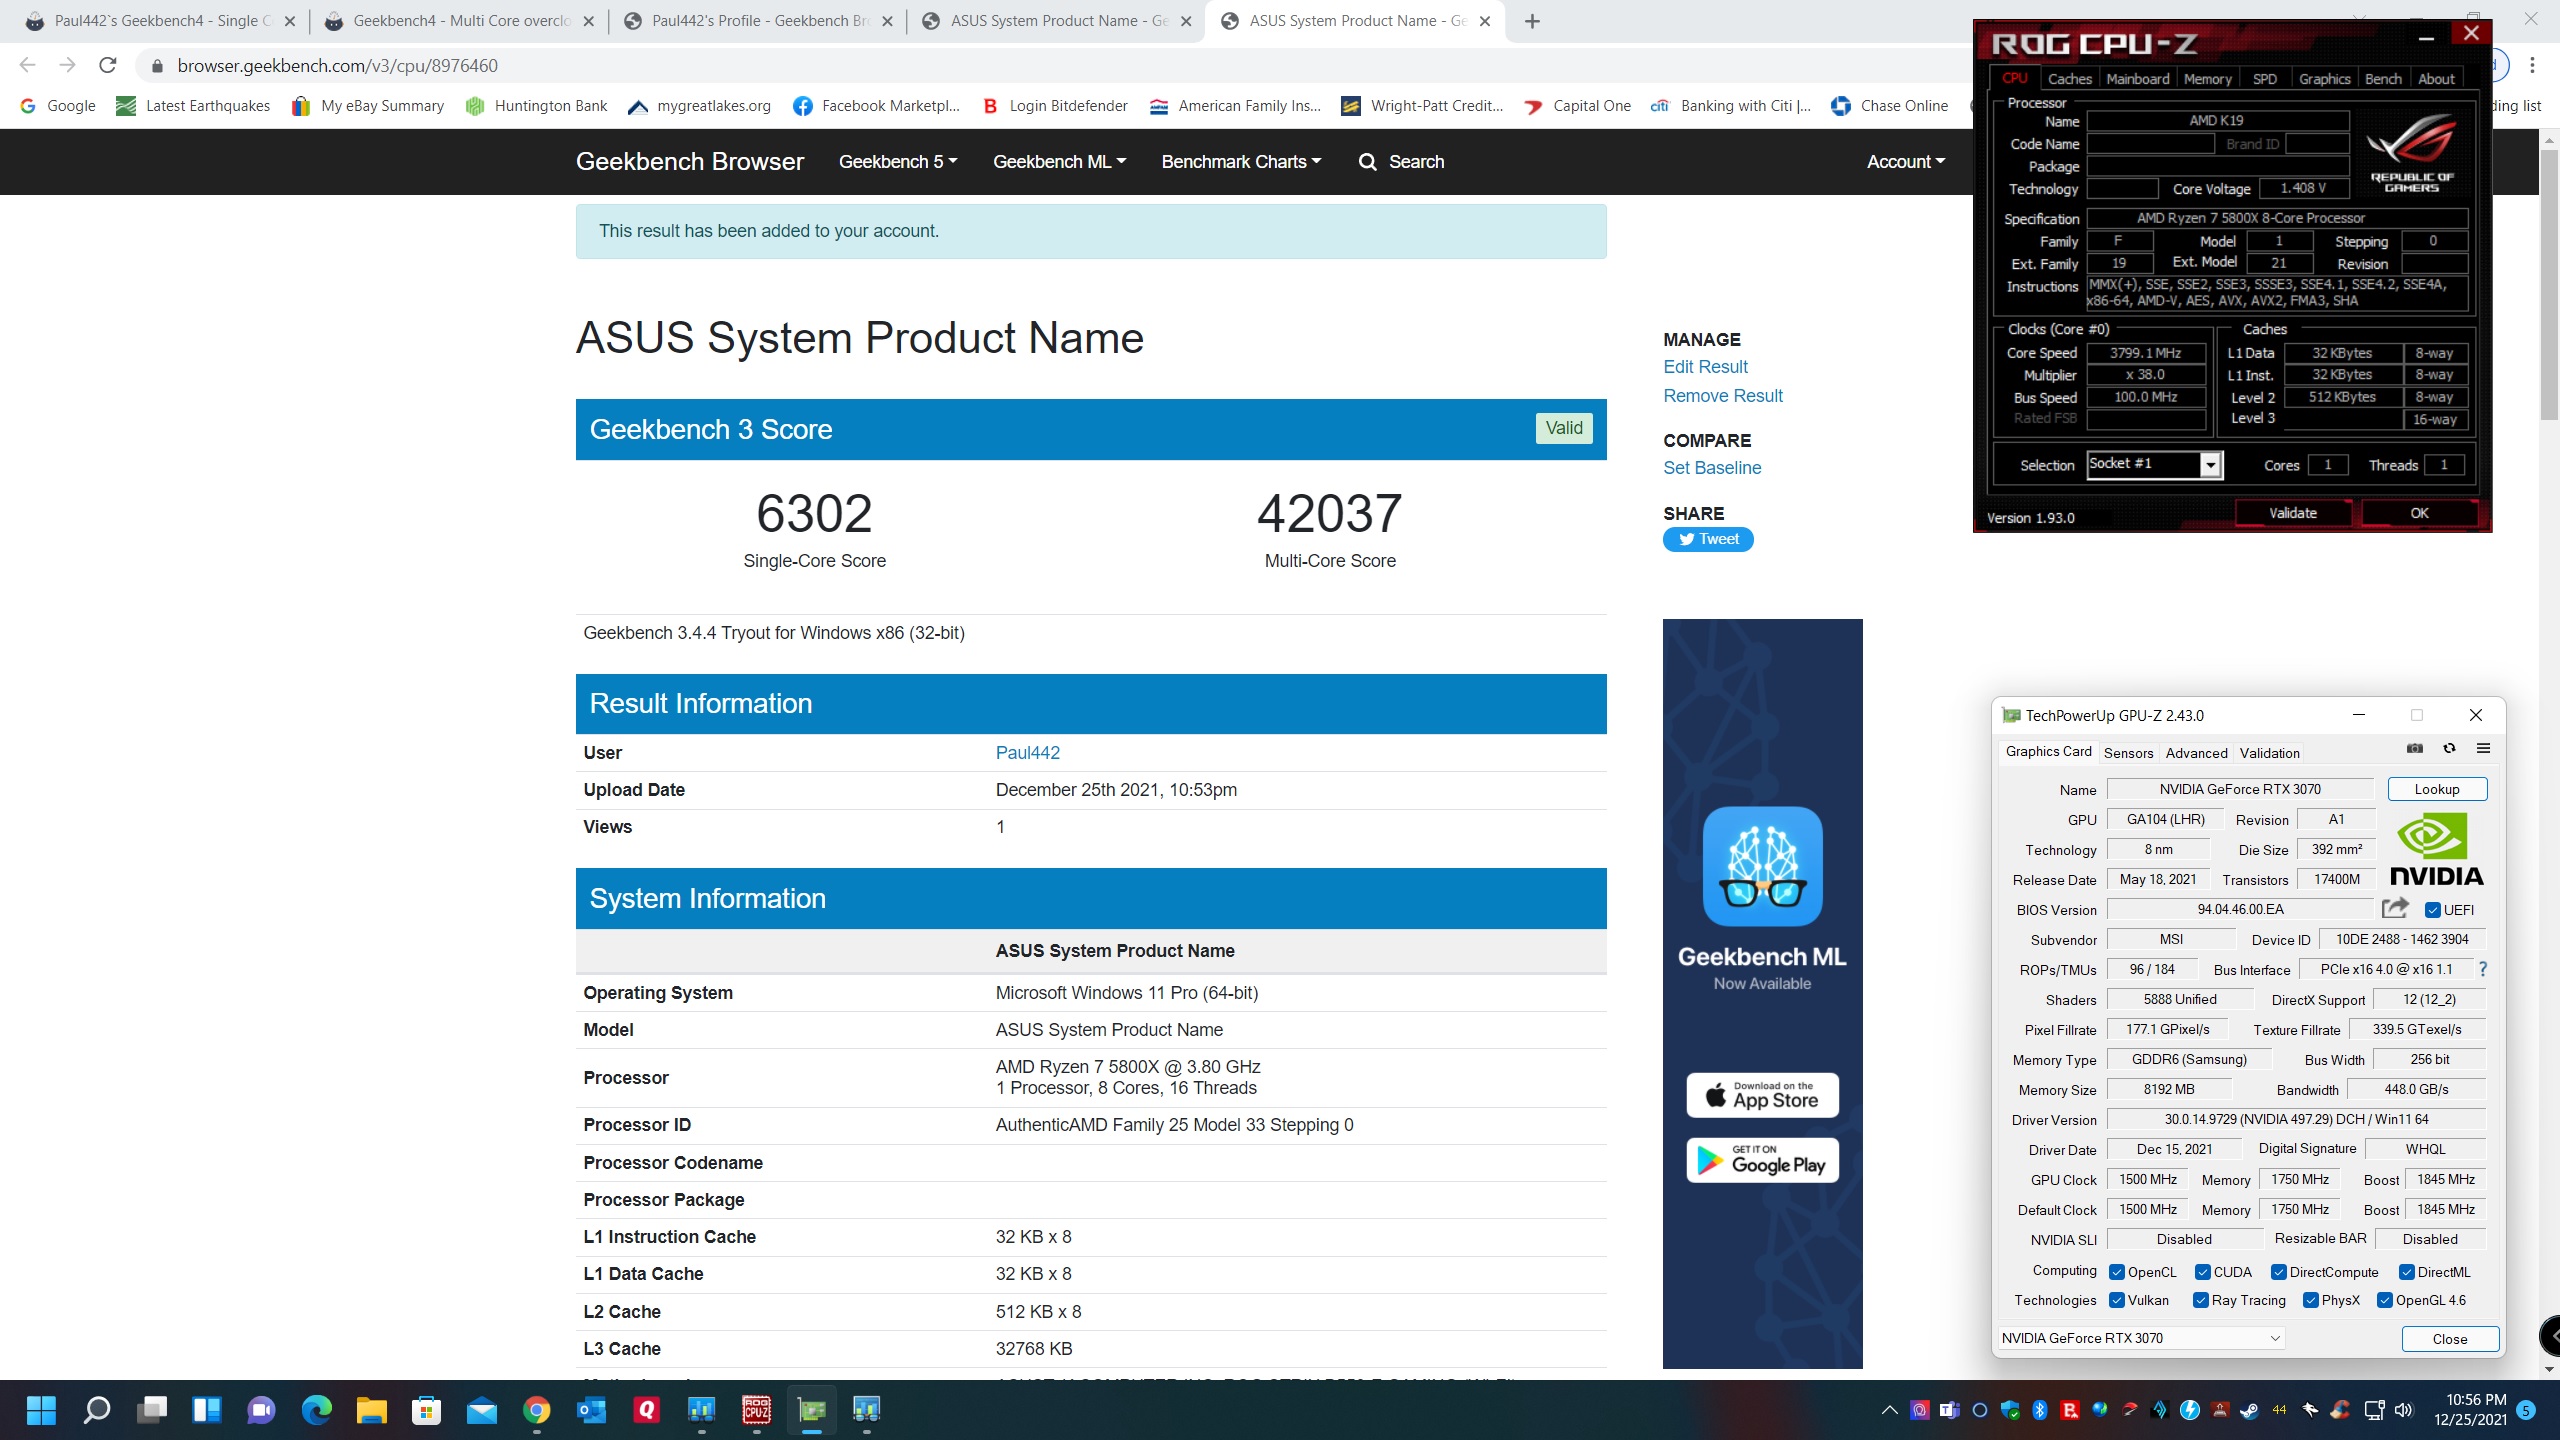2560x1440 pixels.
Task: Open the volume speaker tray icon
Action: pos(2404,1410)
